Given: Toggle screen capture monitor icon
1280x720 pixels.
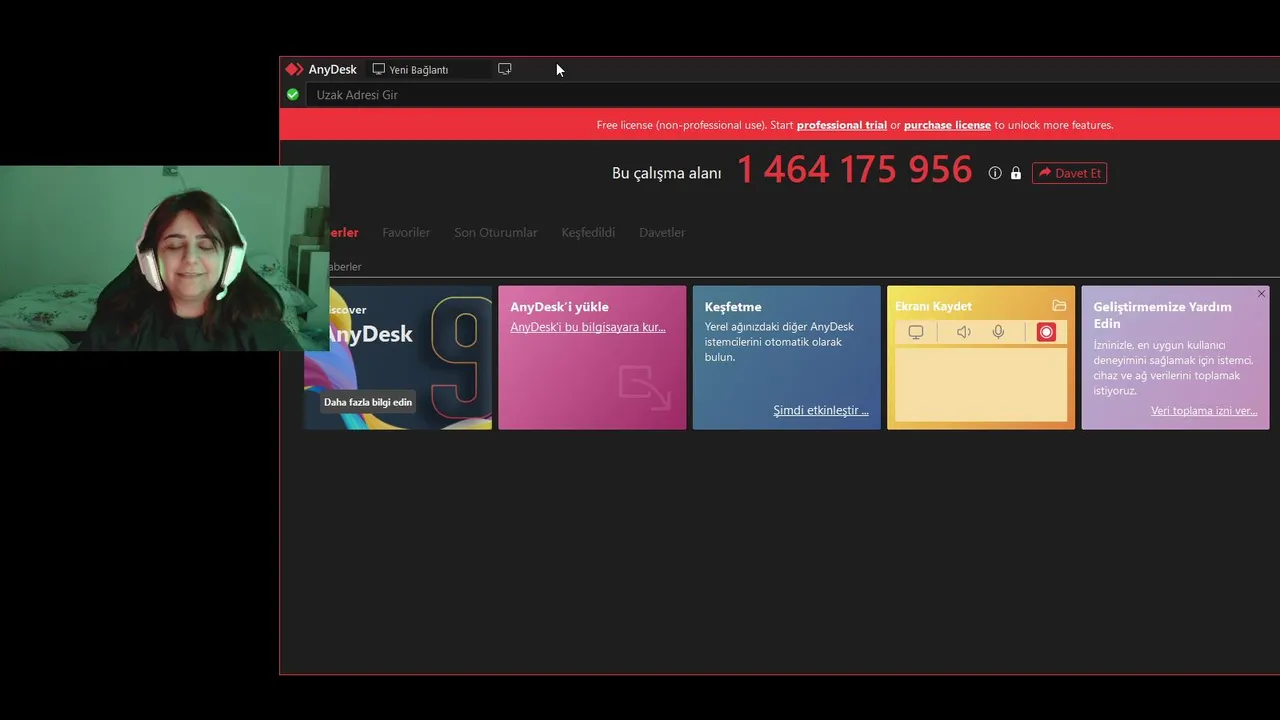Looking at the screenshot, I should [x=916, y=332].
